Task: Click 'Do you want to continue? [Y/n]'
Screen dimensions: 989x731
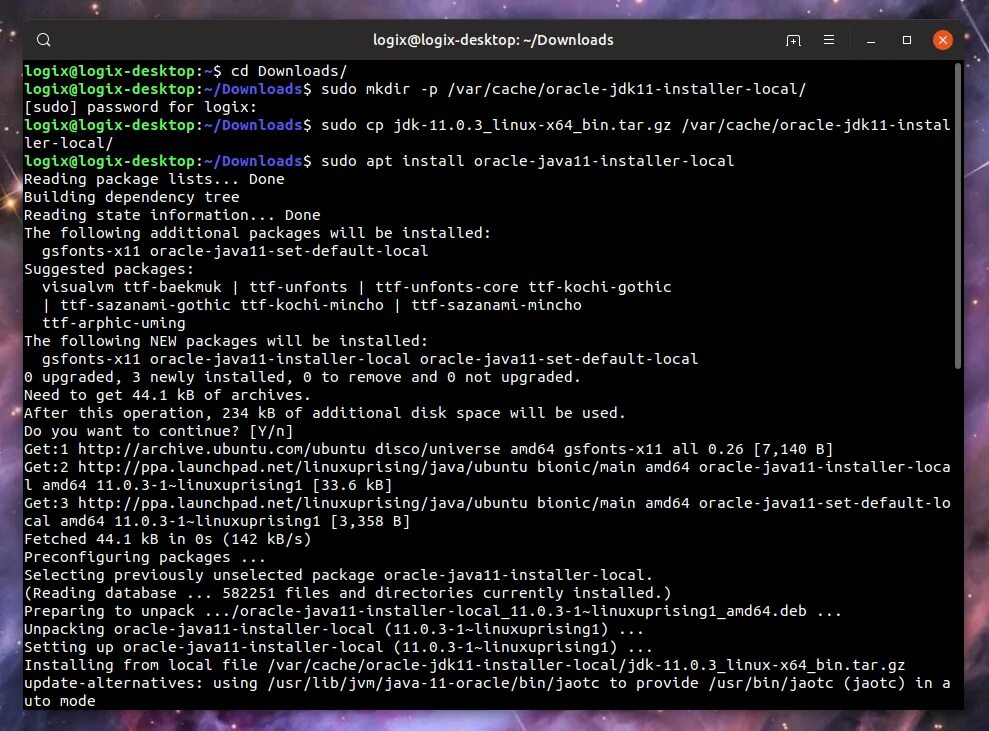Action: tap(158, 431)
